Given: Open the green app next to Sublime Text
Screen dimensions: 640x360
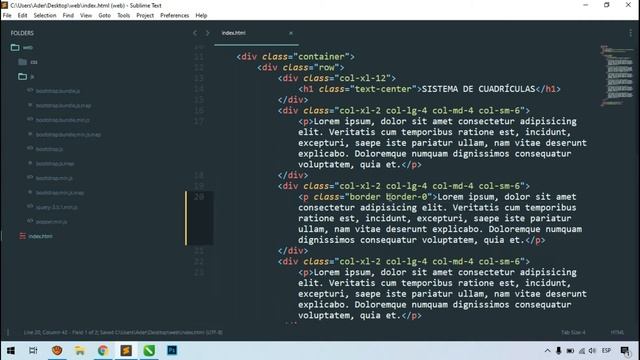Looking at the screenshot, I should [149, 350].
